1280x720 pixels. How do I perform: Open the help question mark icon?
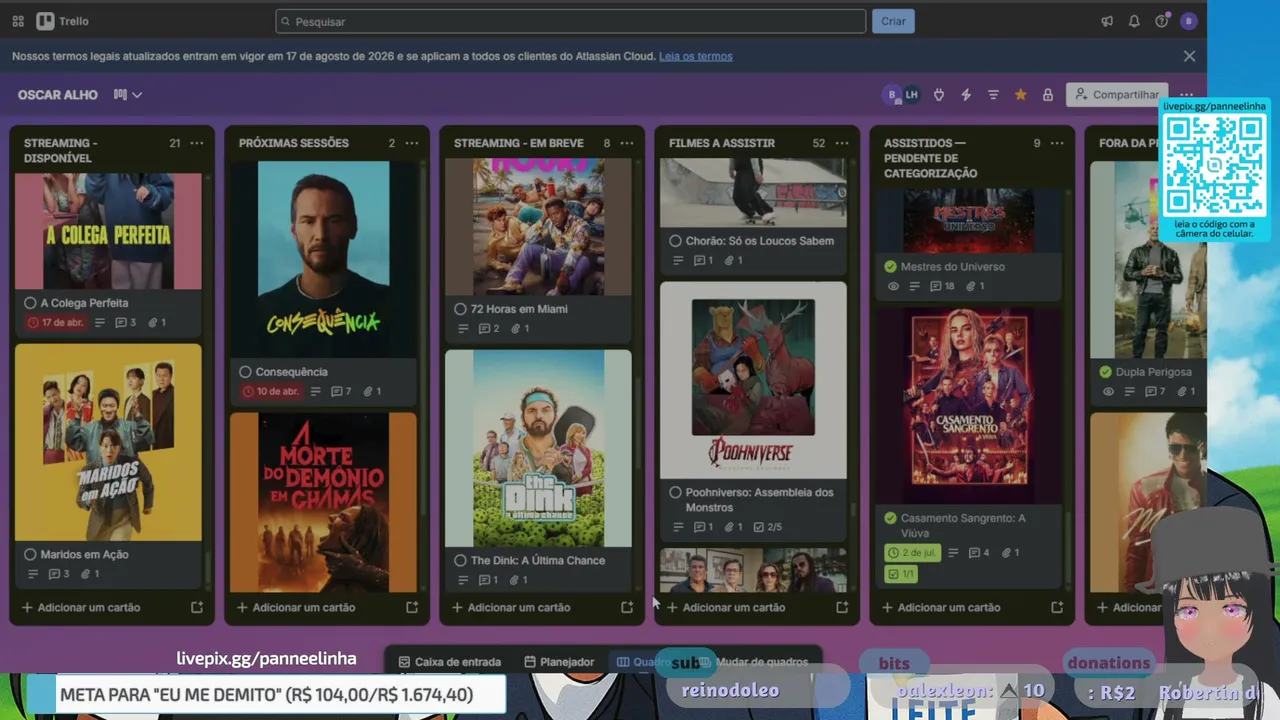1161,21
